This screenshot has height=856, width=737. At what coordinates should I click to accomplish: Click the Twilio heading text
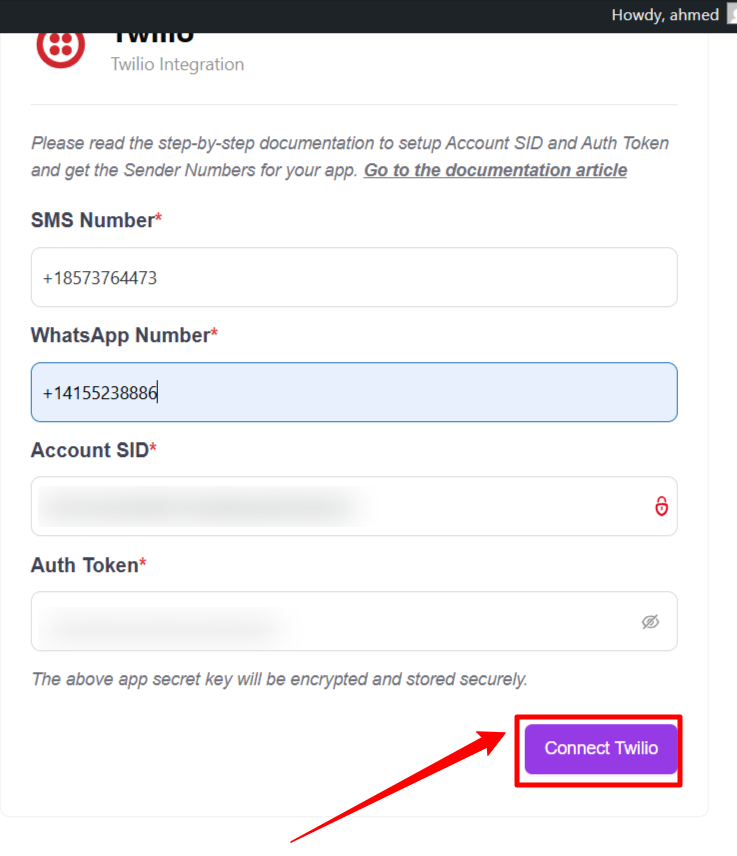click(152, 38)
